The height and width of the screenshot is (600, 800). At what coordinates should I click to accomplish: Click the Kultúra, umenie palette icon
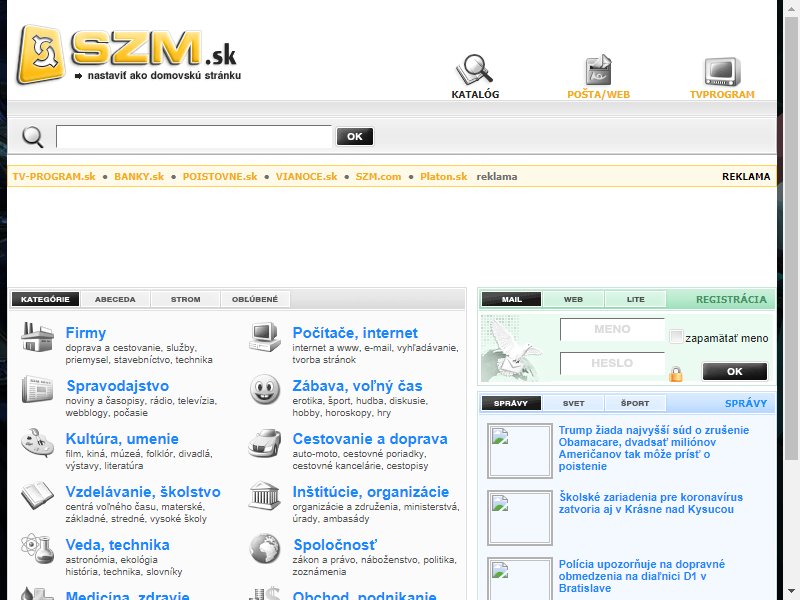click(x=37, y=442)
